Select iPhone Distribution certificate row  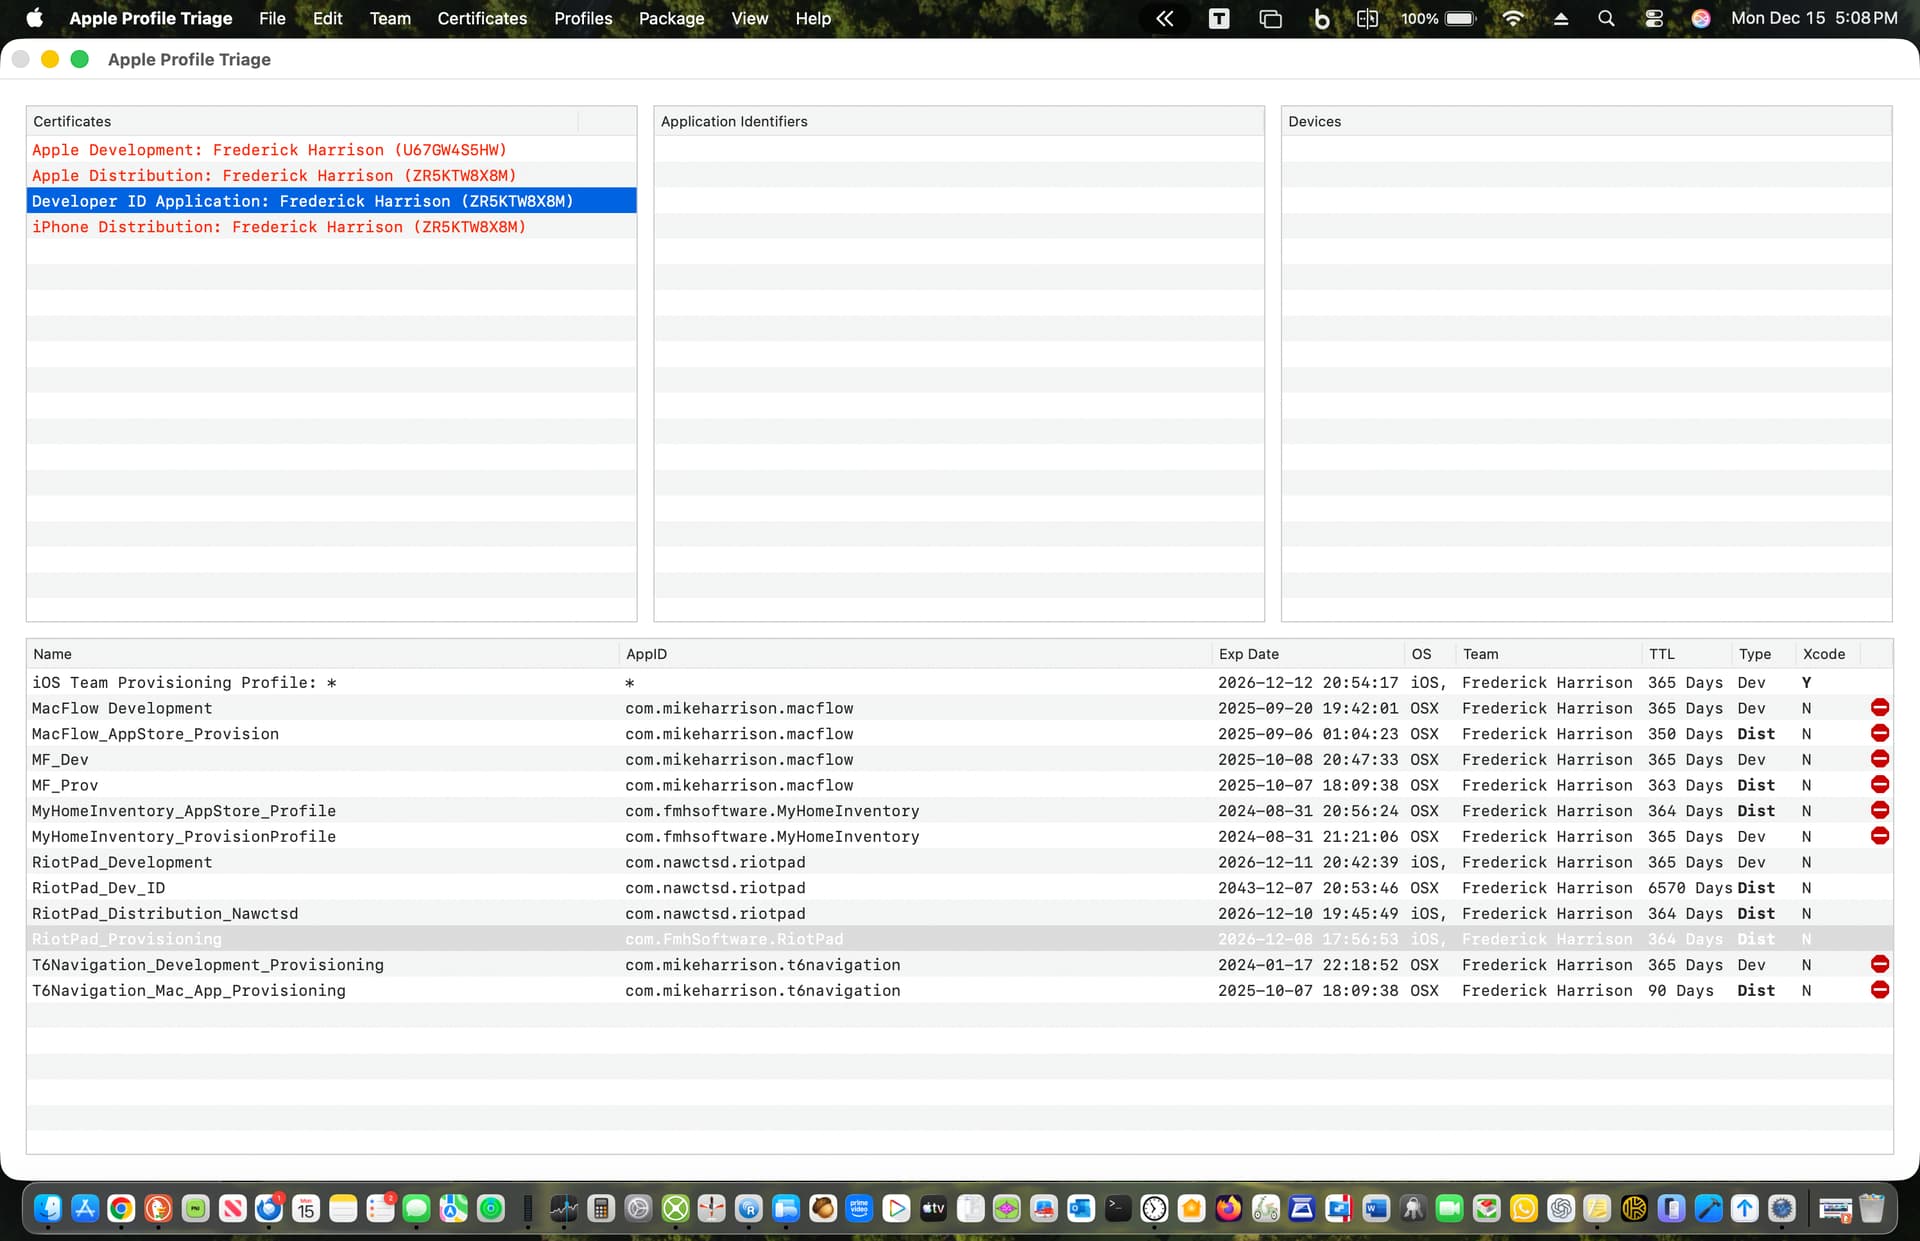click(x=278, y=227)
